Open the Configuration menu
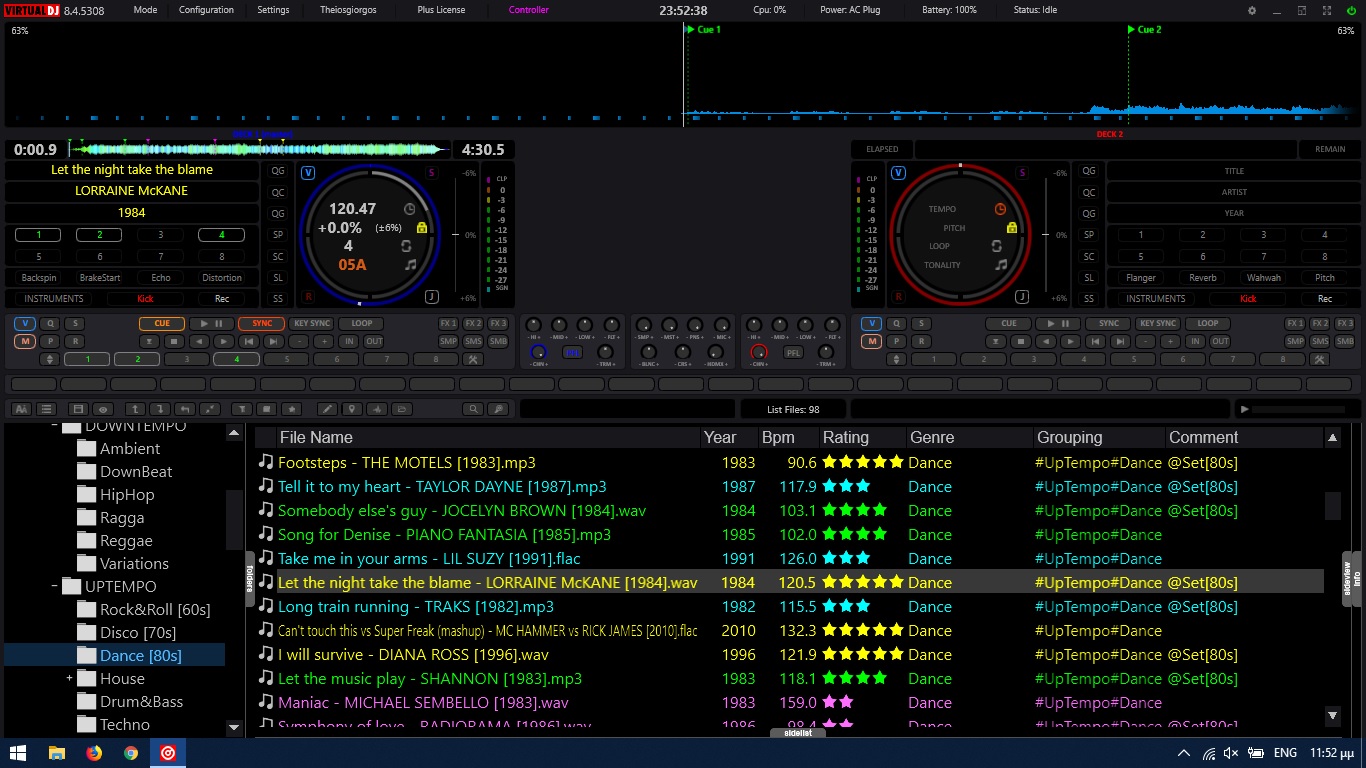The image size is (1366, 768). click(x=206, y=10)
